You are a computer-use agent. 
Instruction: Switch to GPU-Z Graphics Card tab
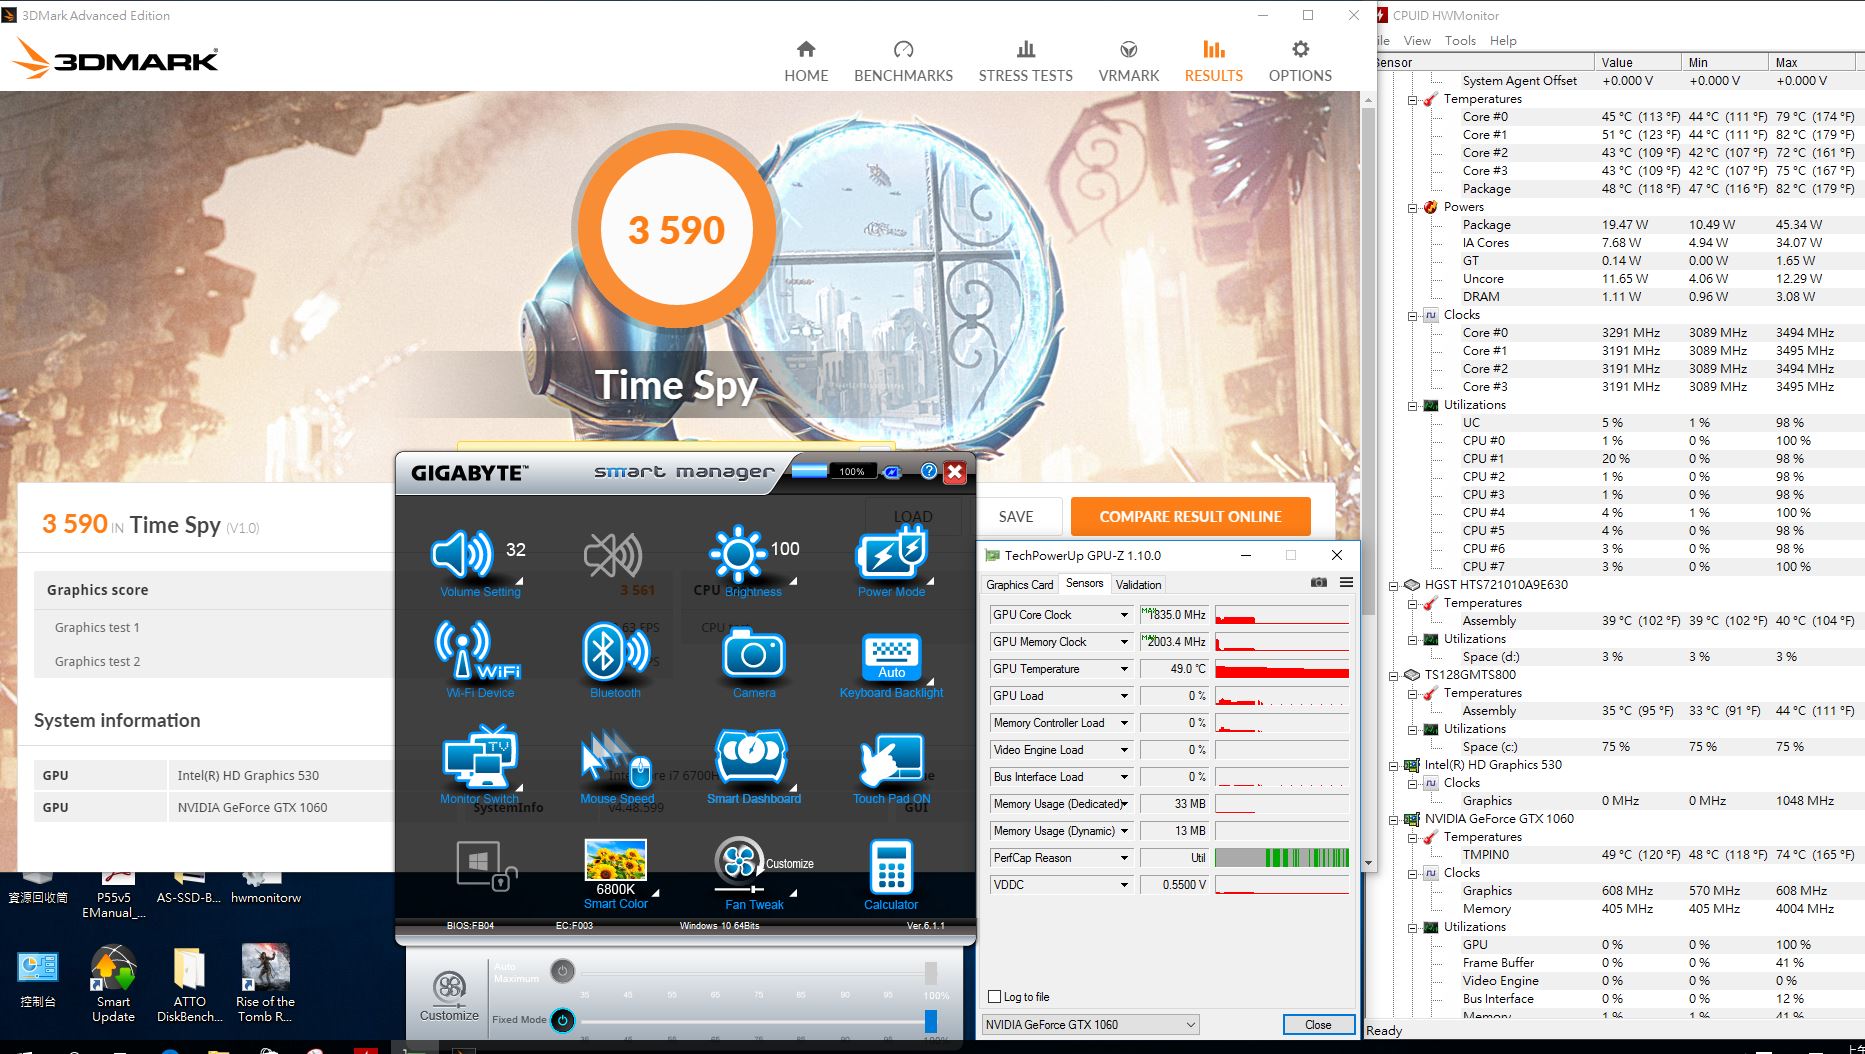(1019, 584)
